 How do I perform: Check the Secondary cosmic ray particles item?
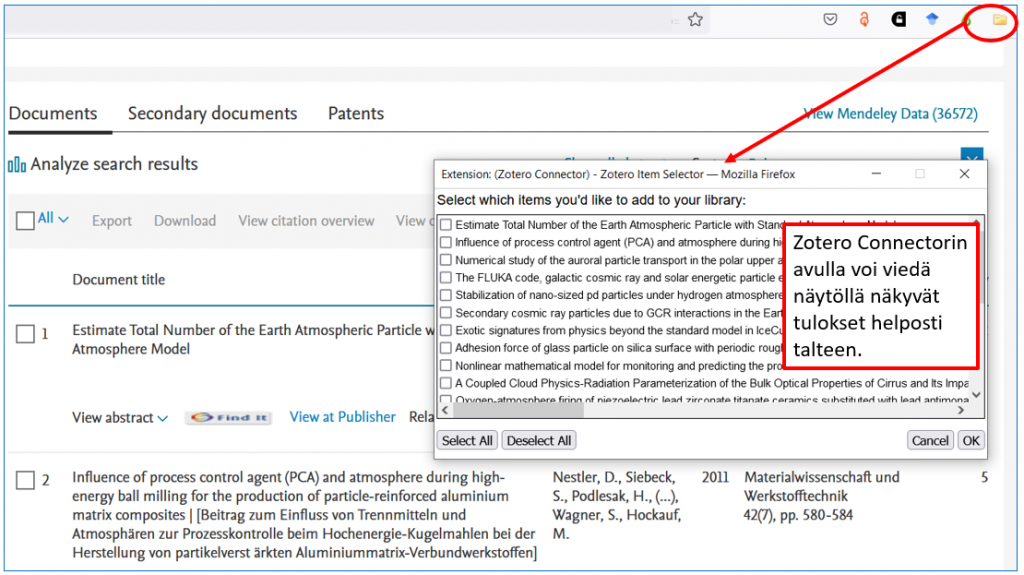pos(445,313)
